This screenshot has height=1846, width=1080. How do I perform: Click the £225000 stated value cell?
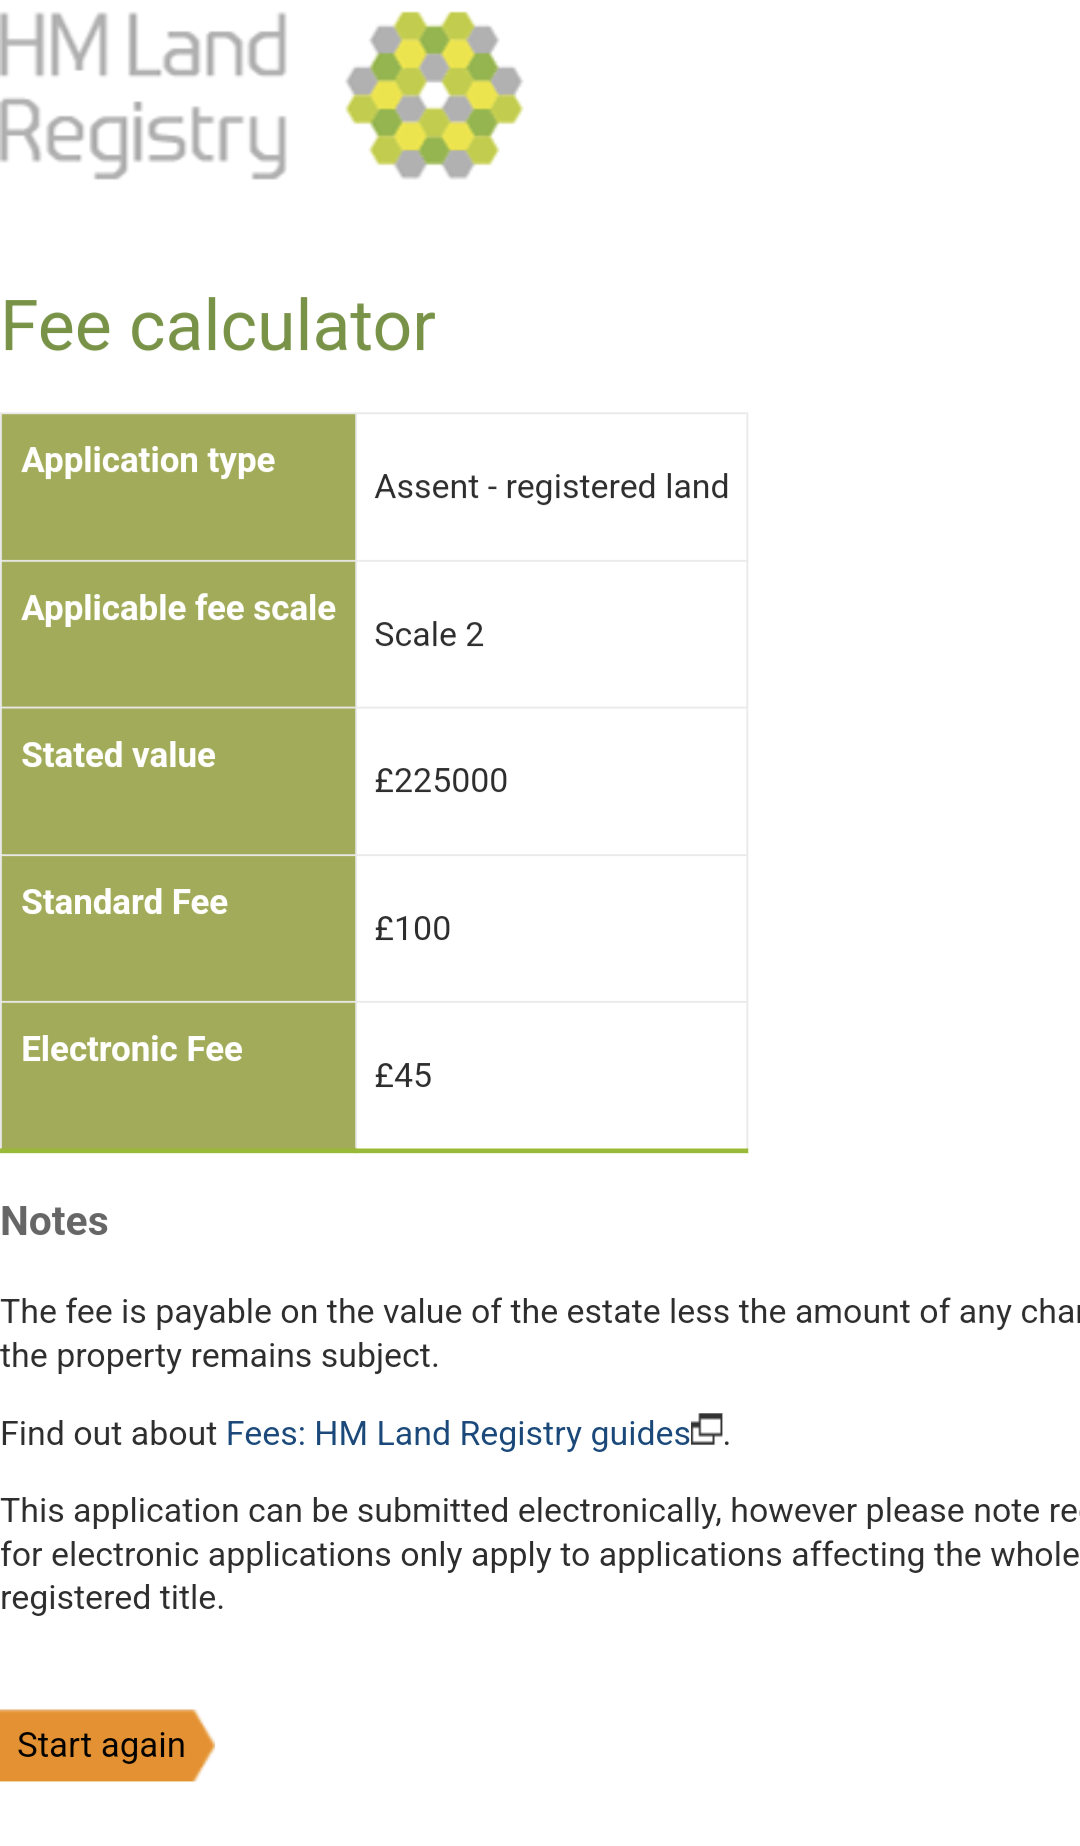coord(551,781)
